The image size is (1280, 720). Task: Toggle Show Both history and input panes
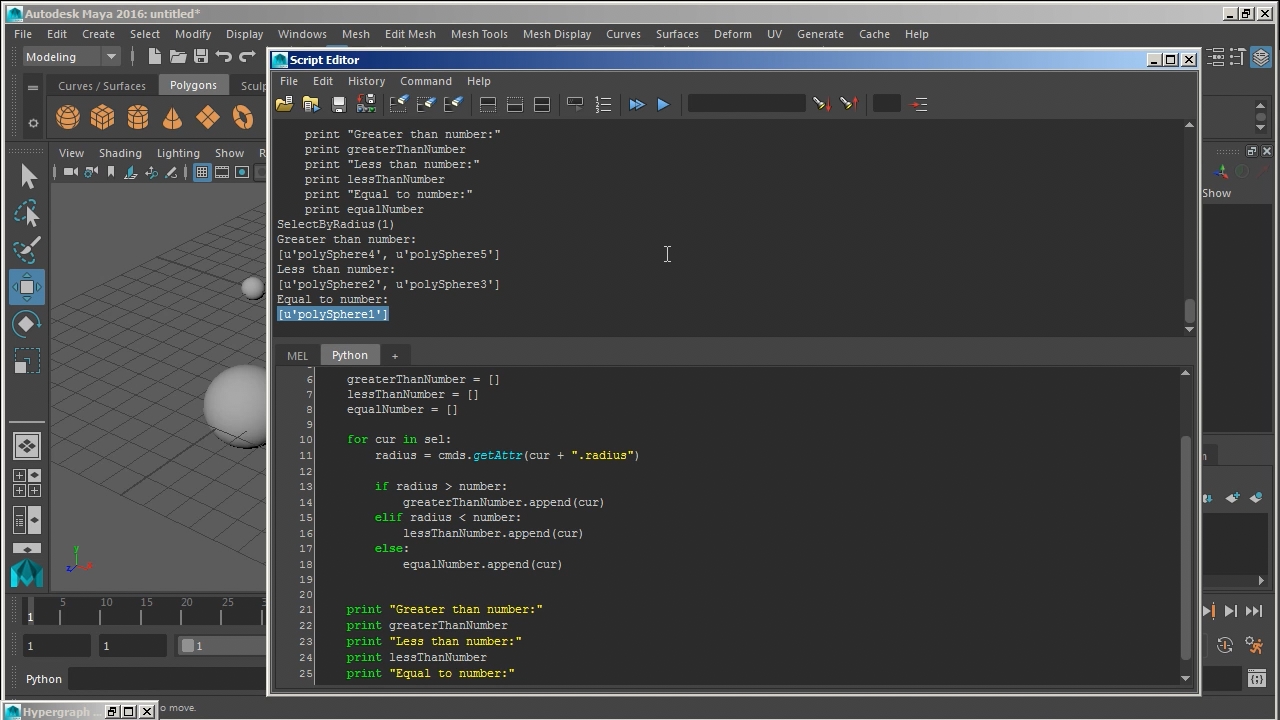click(541, 104)
